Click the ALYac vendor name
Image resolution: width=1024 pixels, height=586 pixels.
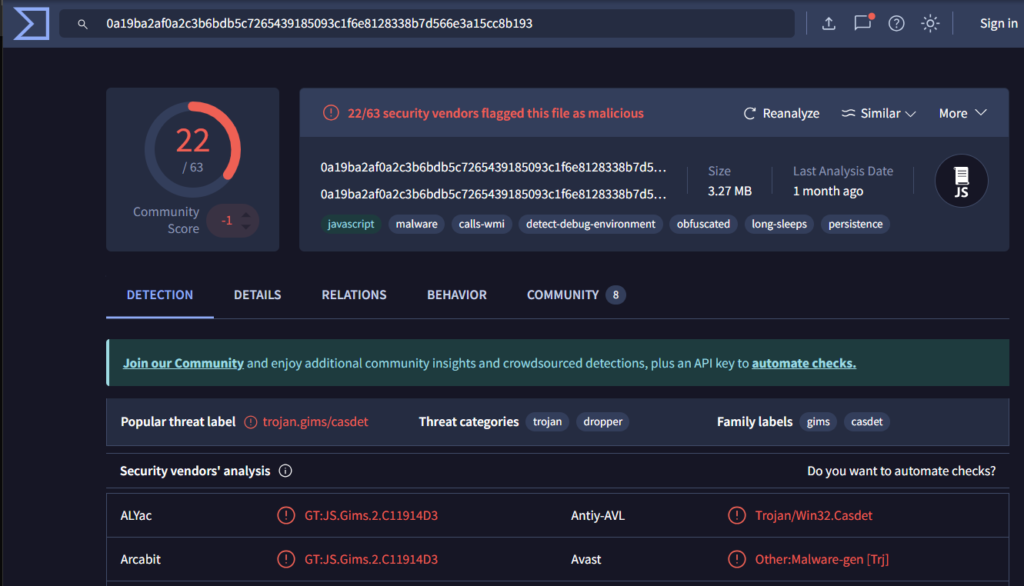[x=136, y=515]
